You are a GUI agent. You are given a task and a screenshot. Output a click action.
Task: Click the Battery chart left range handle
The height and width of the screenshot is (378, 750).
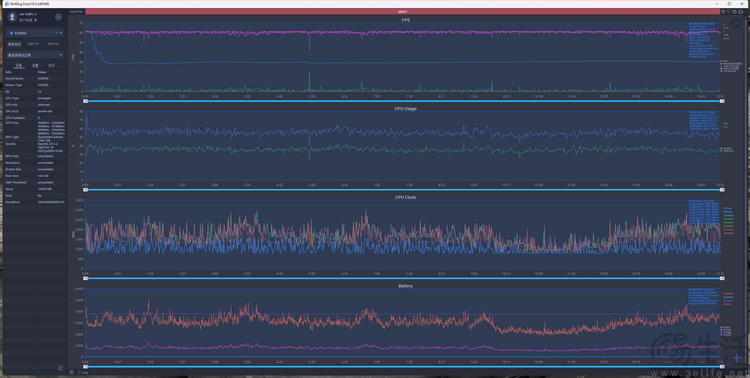coord(86,367)
